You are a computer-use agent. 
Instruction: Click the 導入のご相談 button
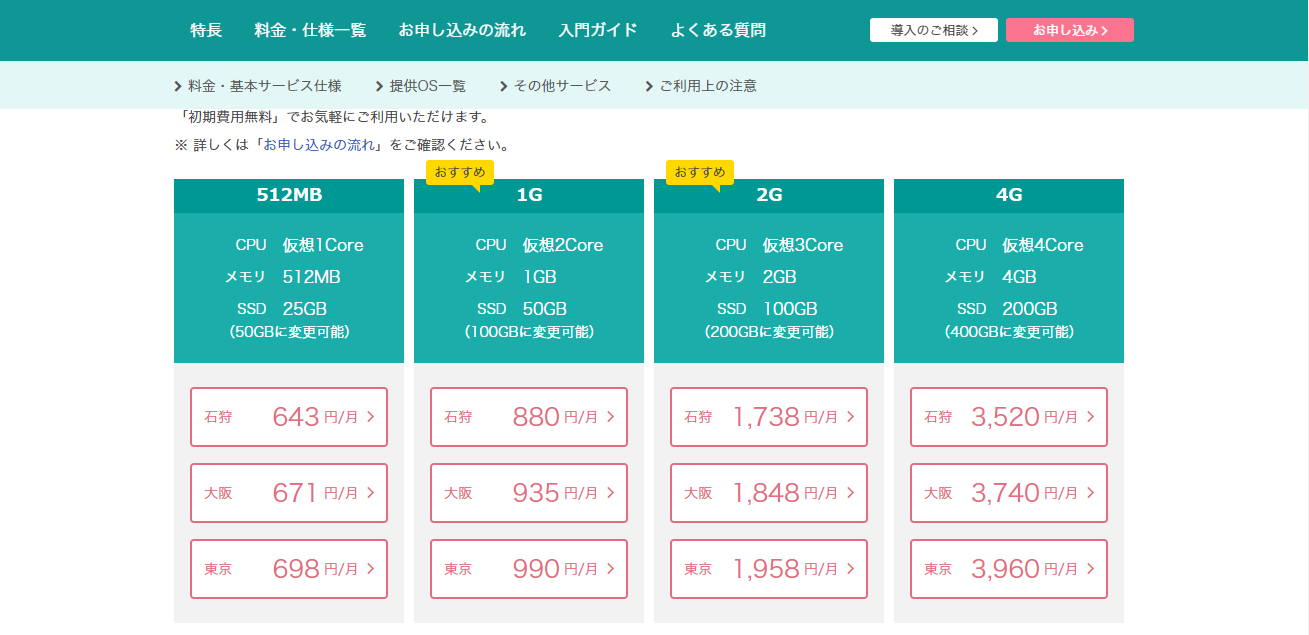coord(933,29)
